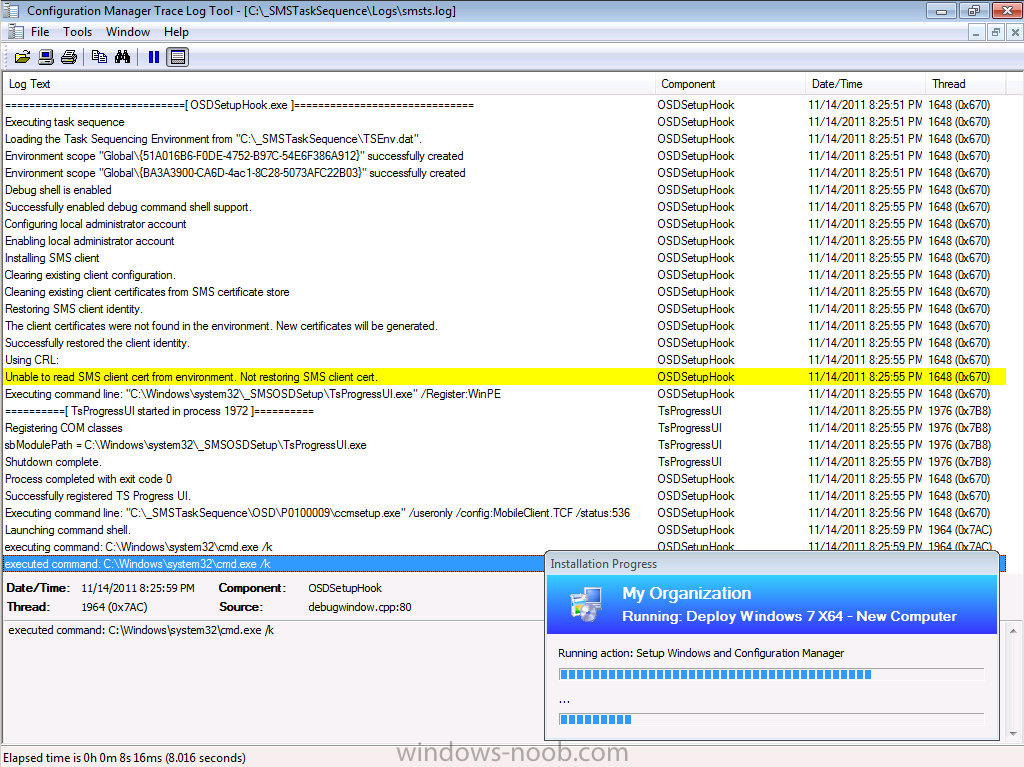Click the details pane scrollbar down arrow
This screenshot has height=767, width=1024.
point(1014,733)
